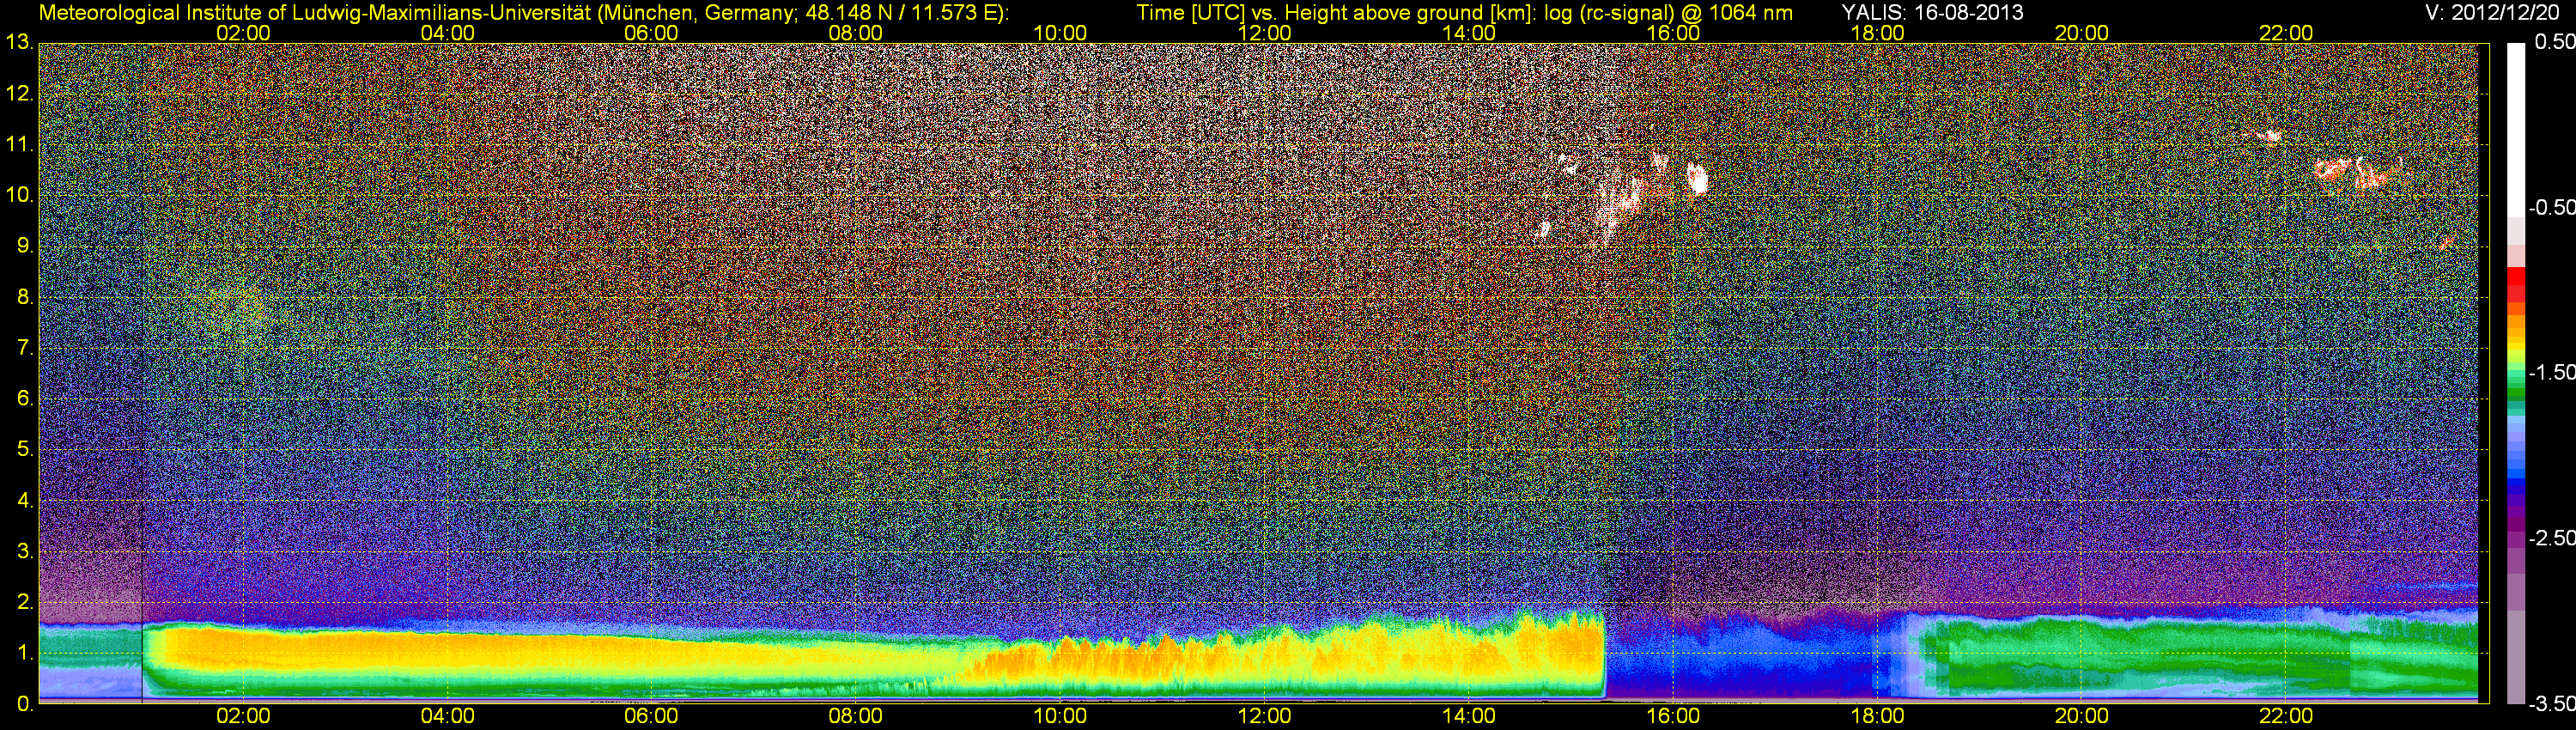Click the white top segment of the colorbar
The image size is (2576, 730).
pyautogui.click(x=2516, y=130)
